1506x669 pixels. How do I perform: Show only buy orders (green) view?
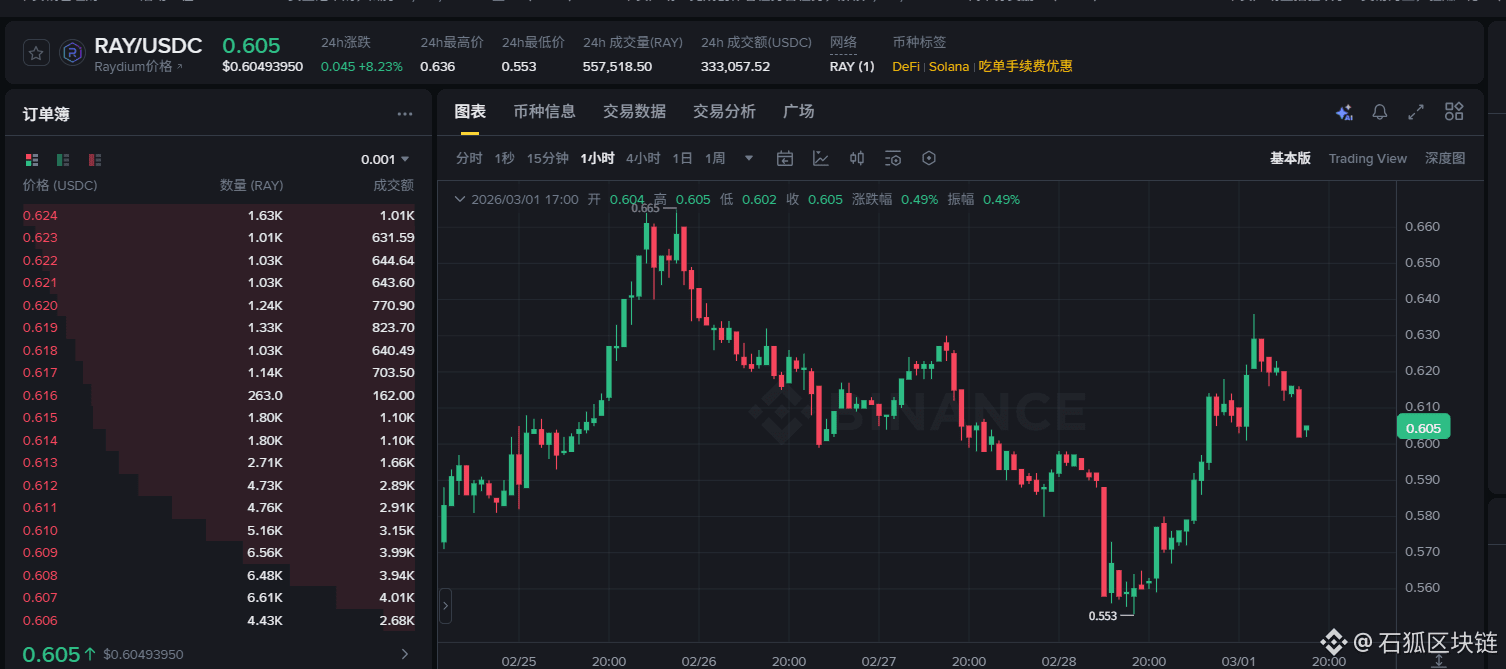[x=63, y=159]
